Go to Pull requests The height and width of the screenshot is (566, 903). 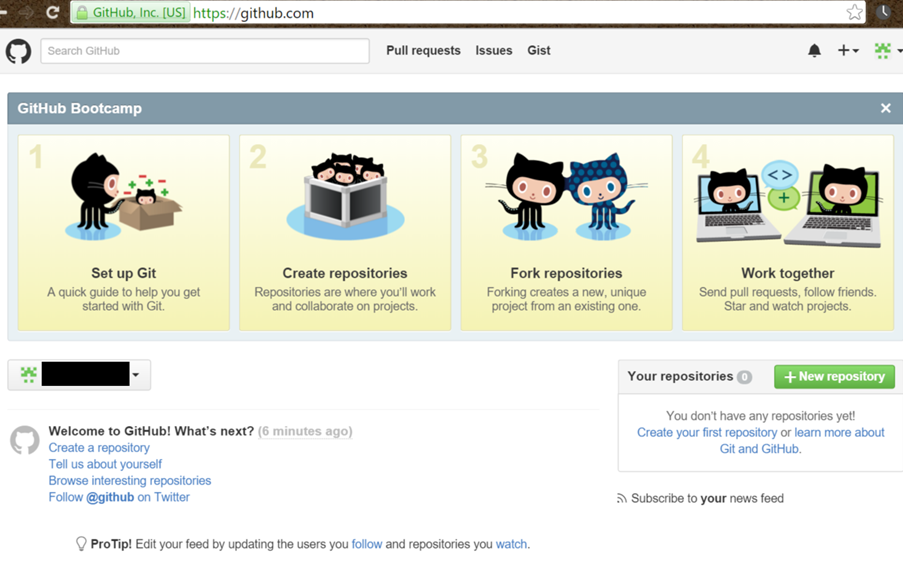pyautogui.click(x=423, y=51)
